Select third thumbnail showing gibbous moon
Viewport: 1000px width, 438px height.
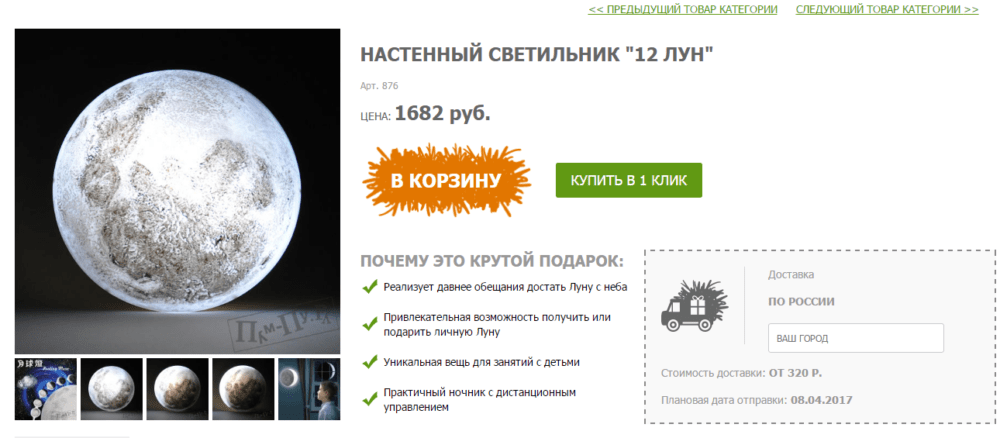point(177,389)
